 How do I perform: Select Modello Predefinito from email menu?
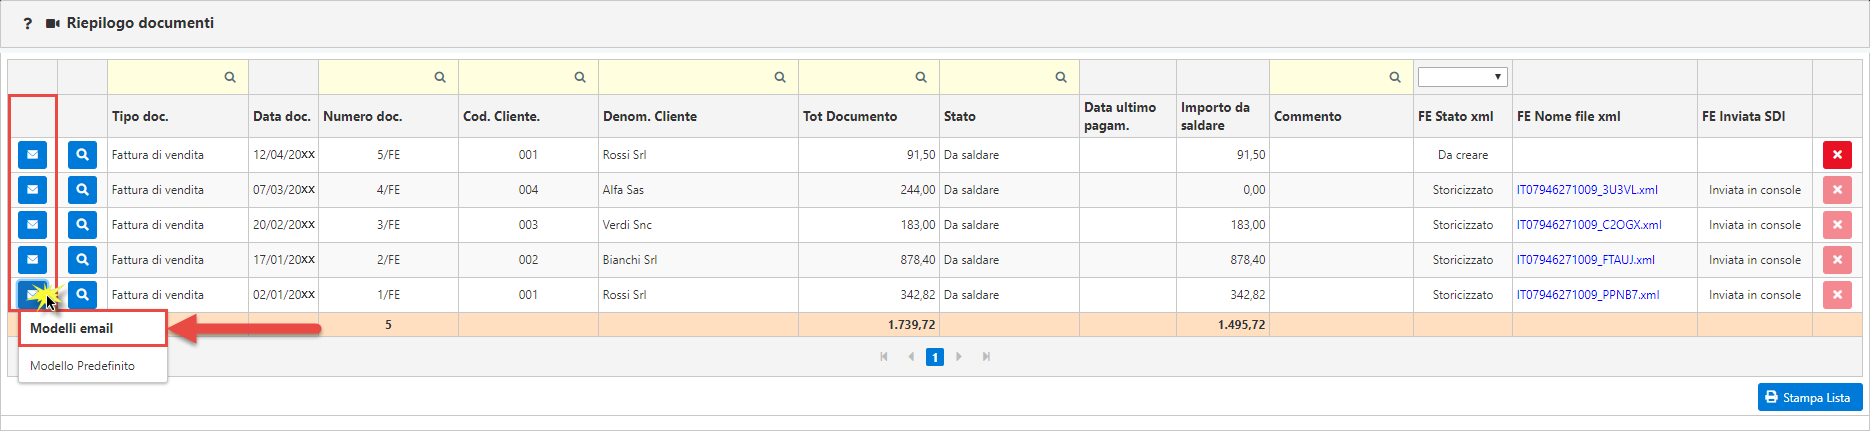click(82, 366)
